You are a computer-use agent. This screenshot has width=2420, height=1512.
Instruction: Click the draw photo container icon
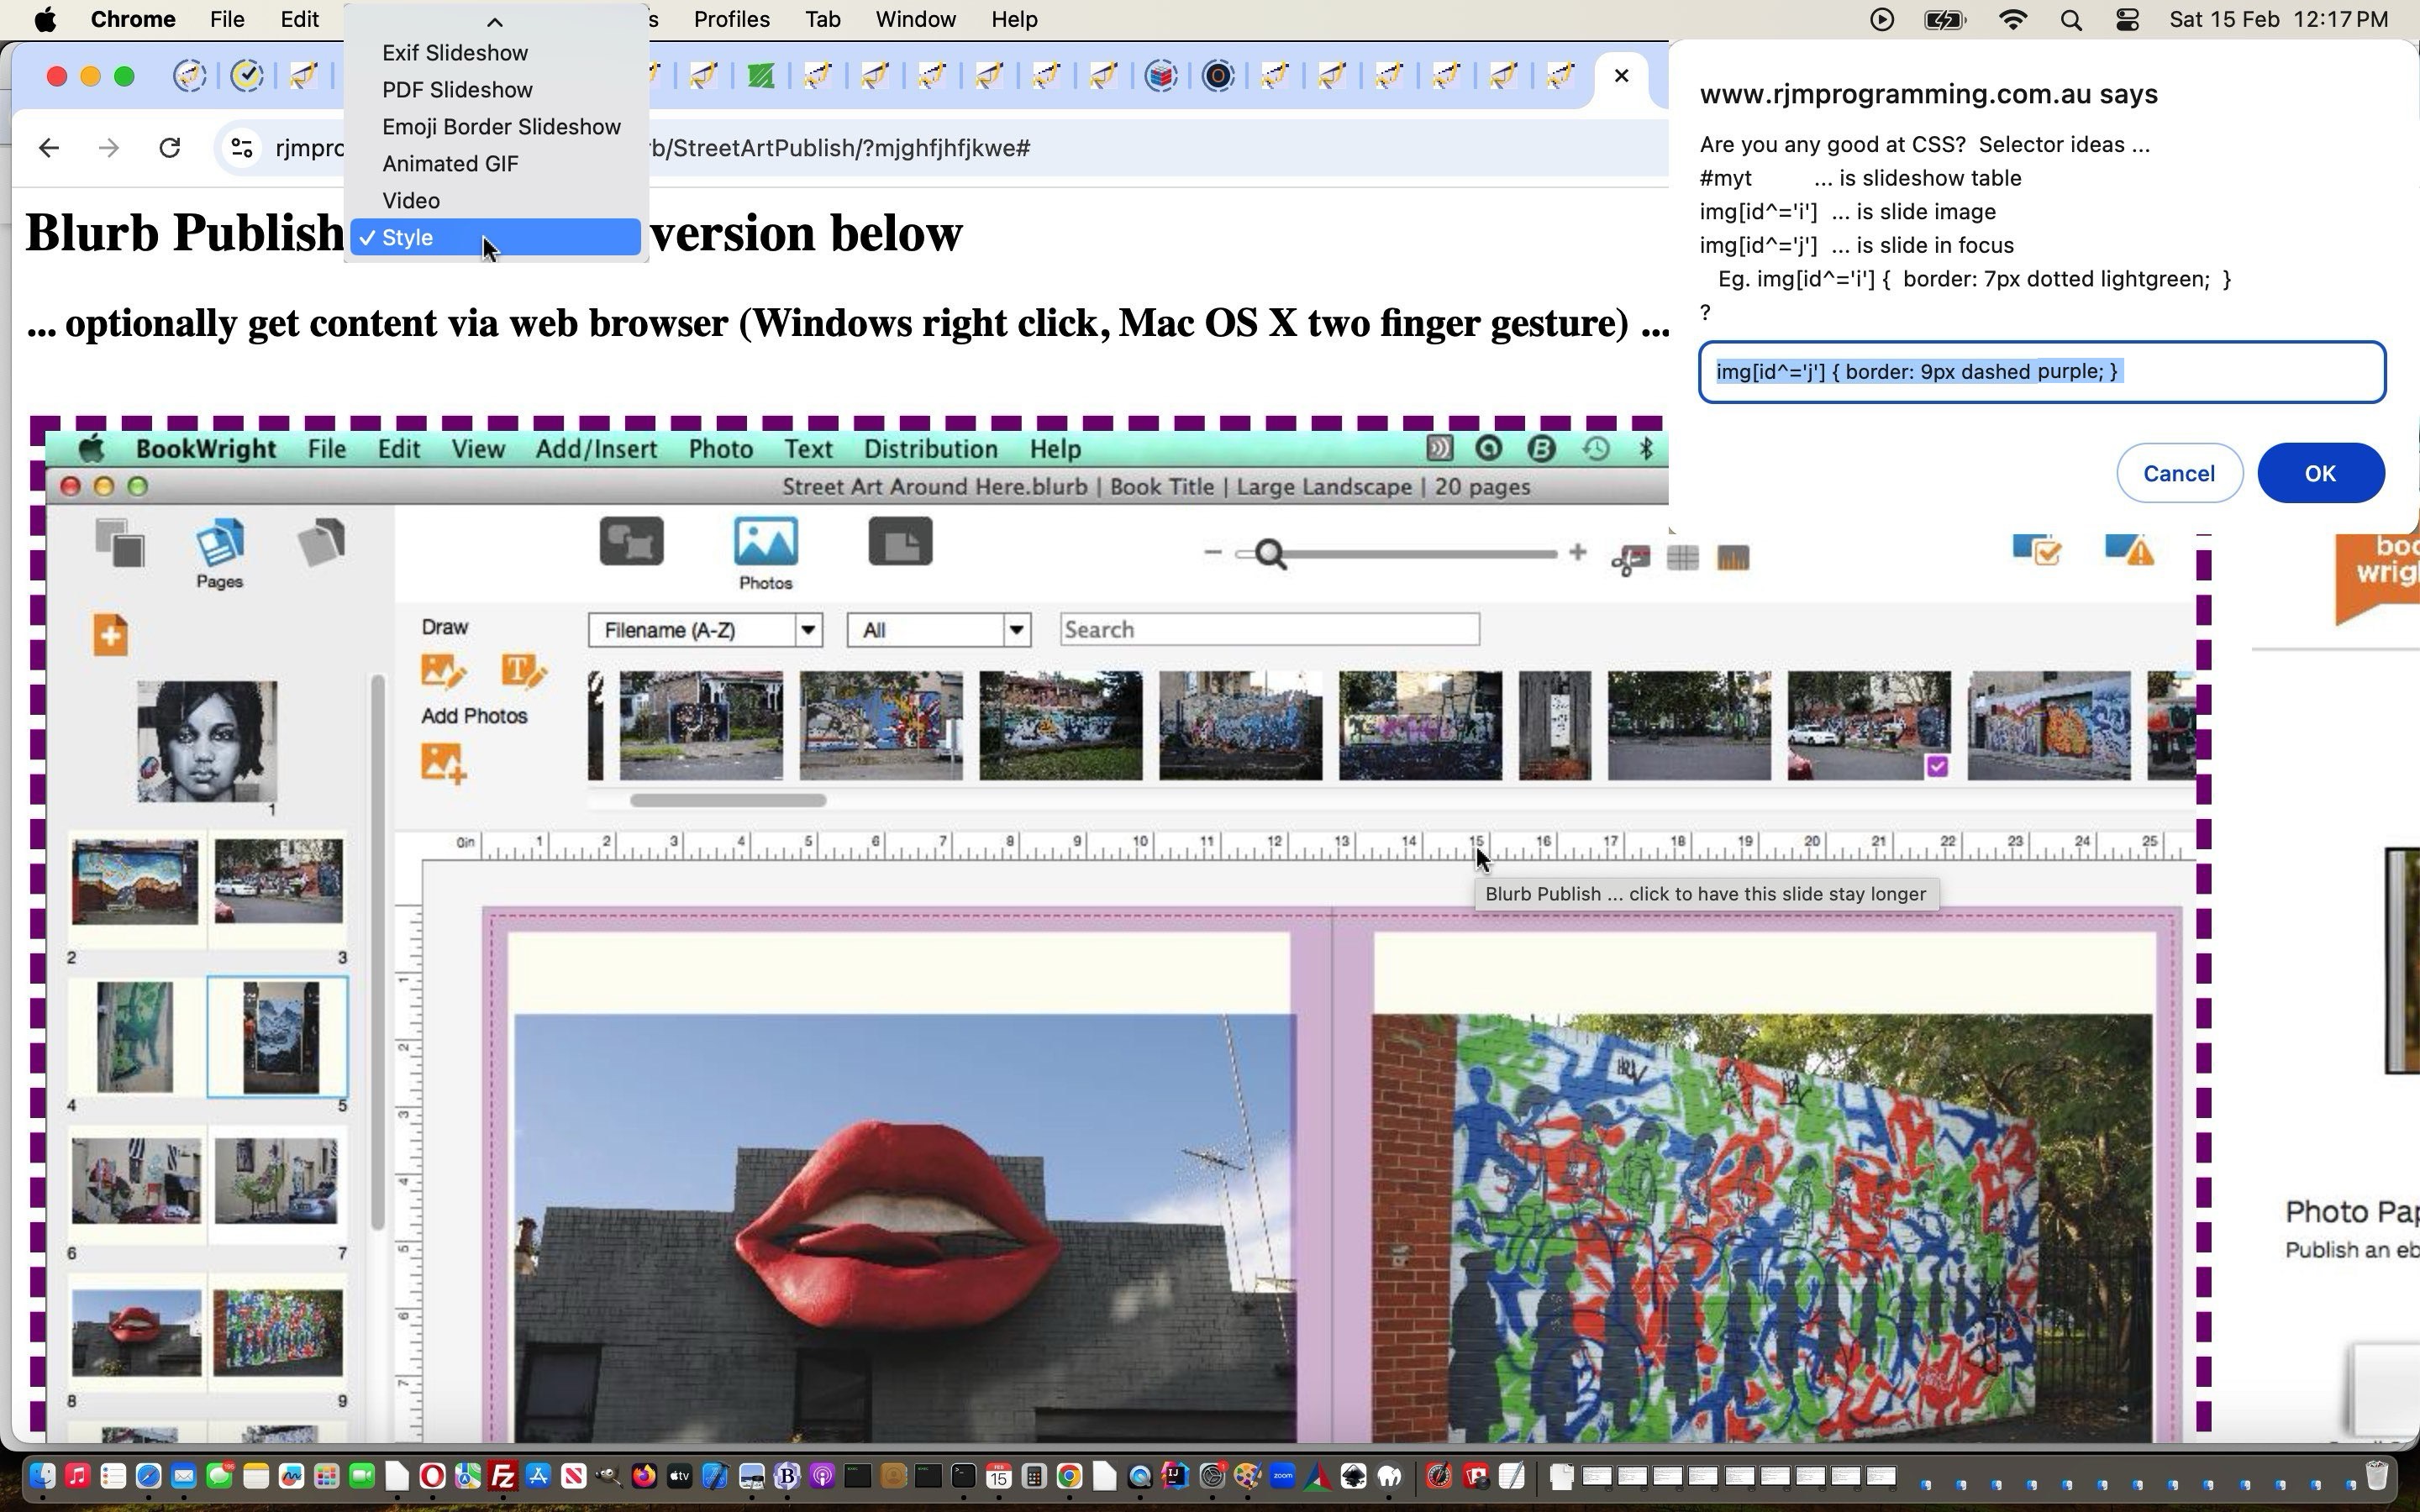443,671
